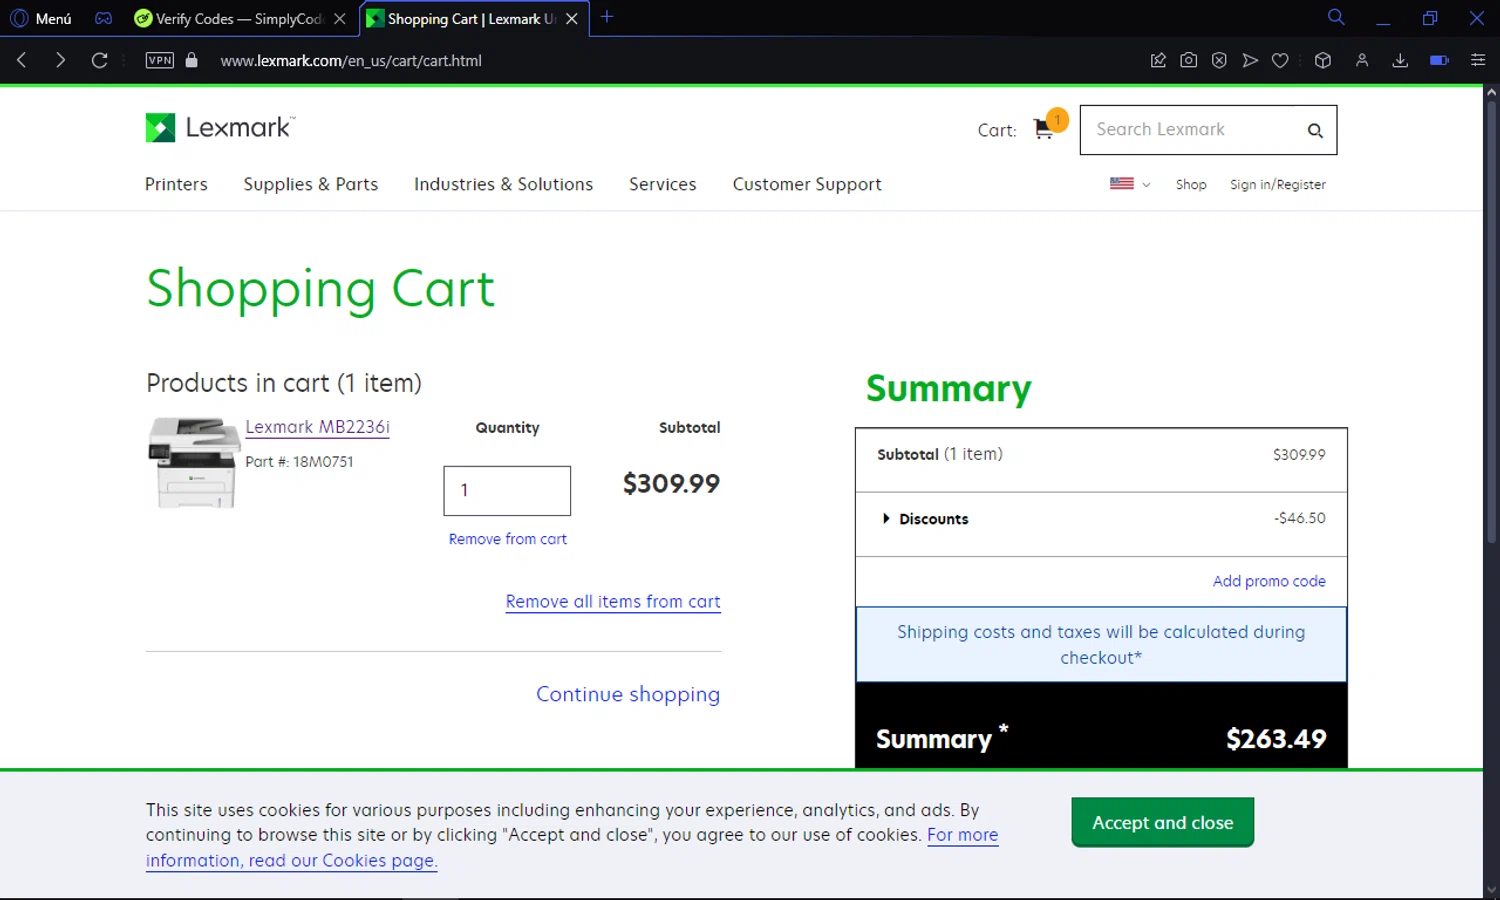This screenshot has height=900, width=1500.
Task: Select the $263.49 summary total
Action: (1276, 739)
